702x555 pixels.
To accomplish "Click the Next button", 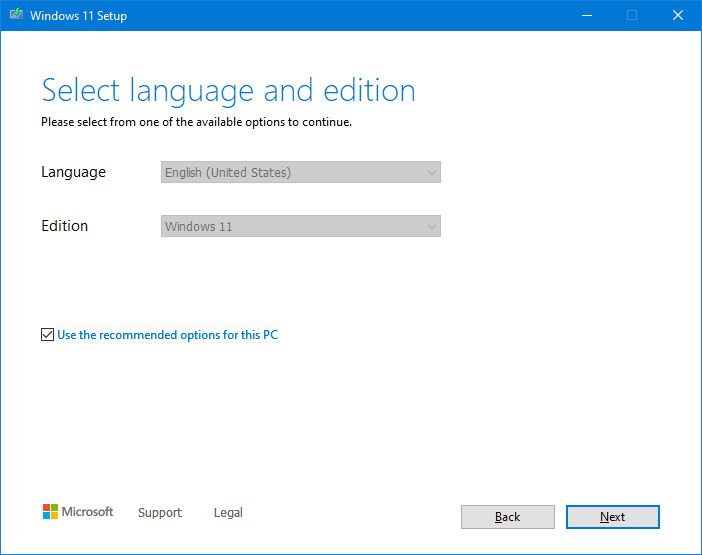I will 612,517.
